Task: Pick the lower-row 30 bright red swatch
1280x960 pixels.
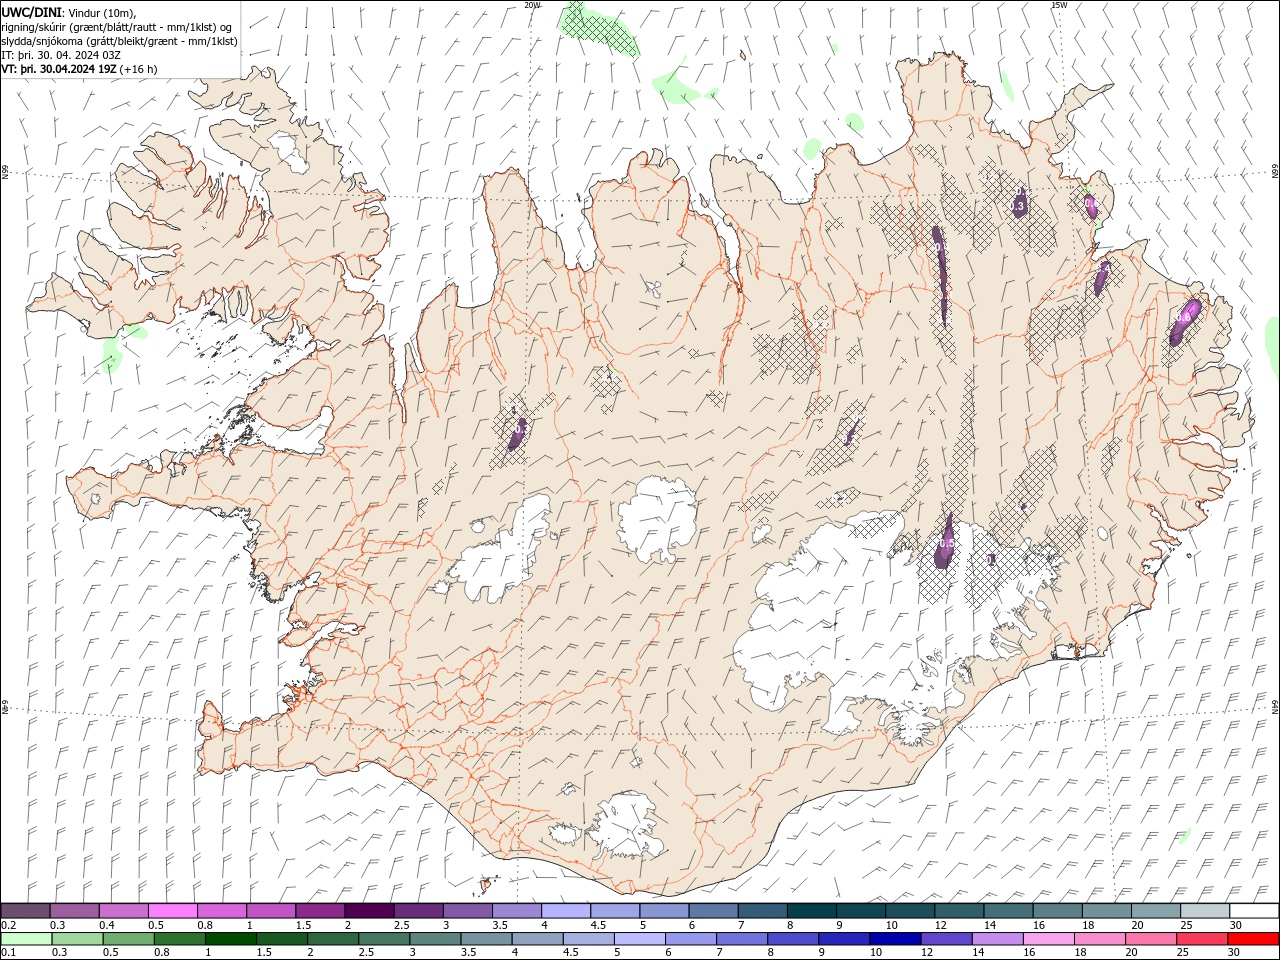Action: (1253, 939)
